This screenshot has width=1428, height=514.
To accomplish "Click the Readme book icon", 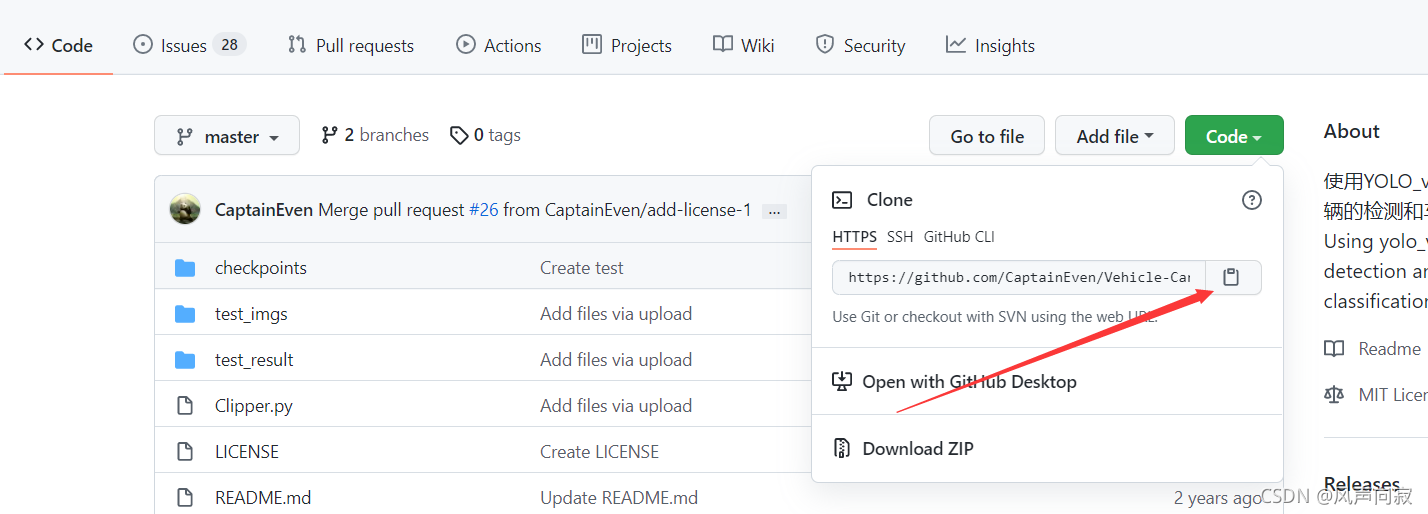I will click(x=1334, y=349).
